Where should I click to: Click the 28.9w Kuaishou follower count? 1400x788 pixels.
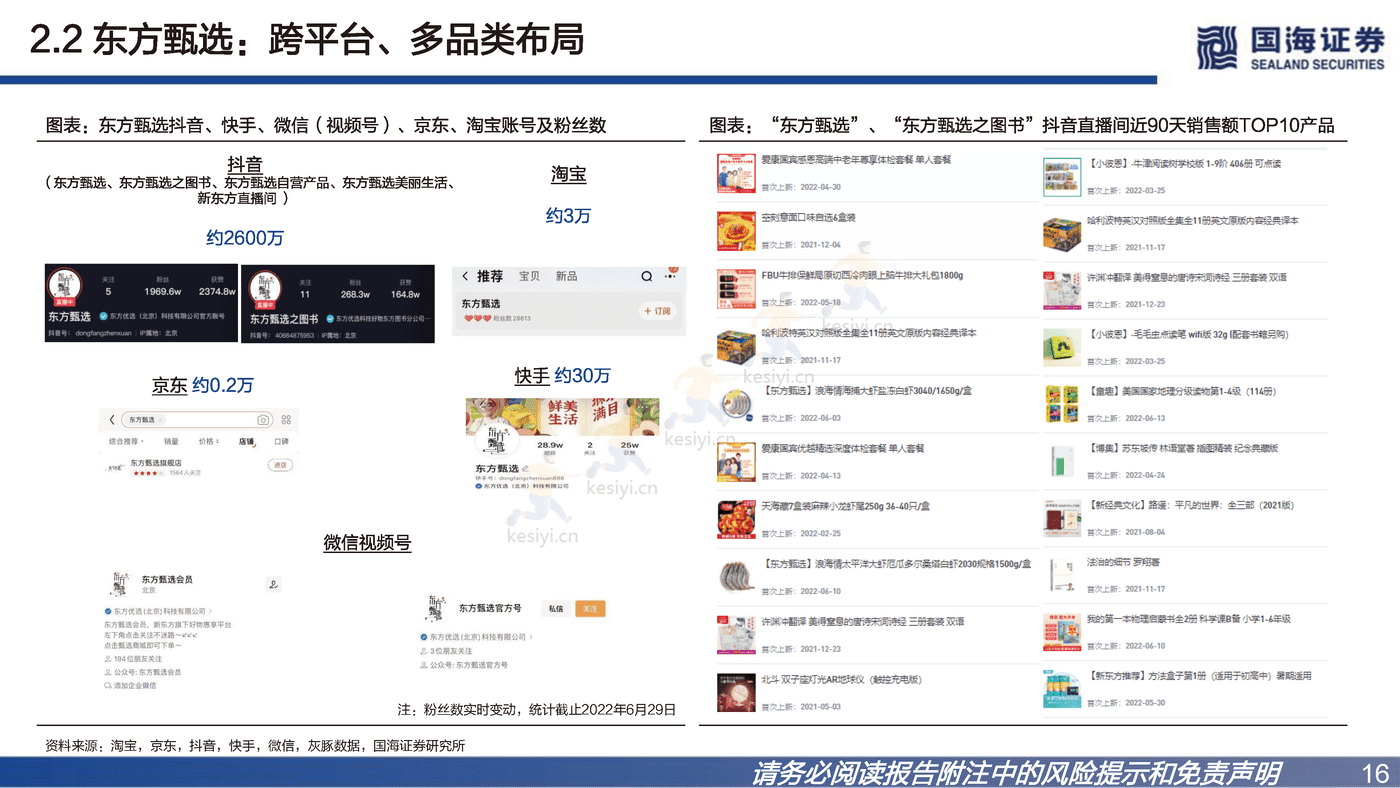pyautogui.click(x=548, y=444)
